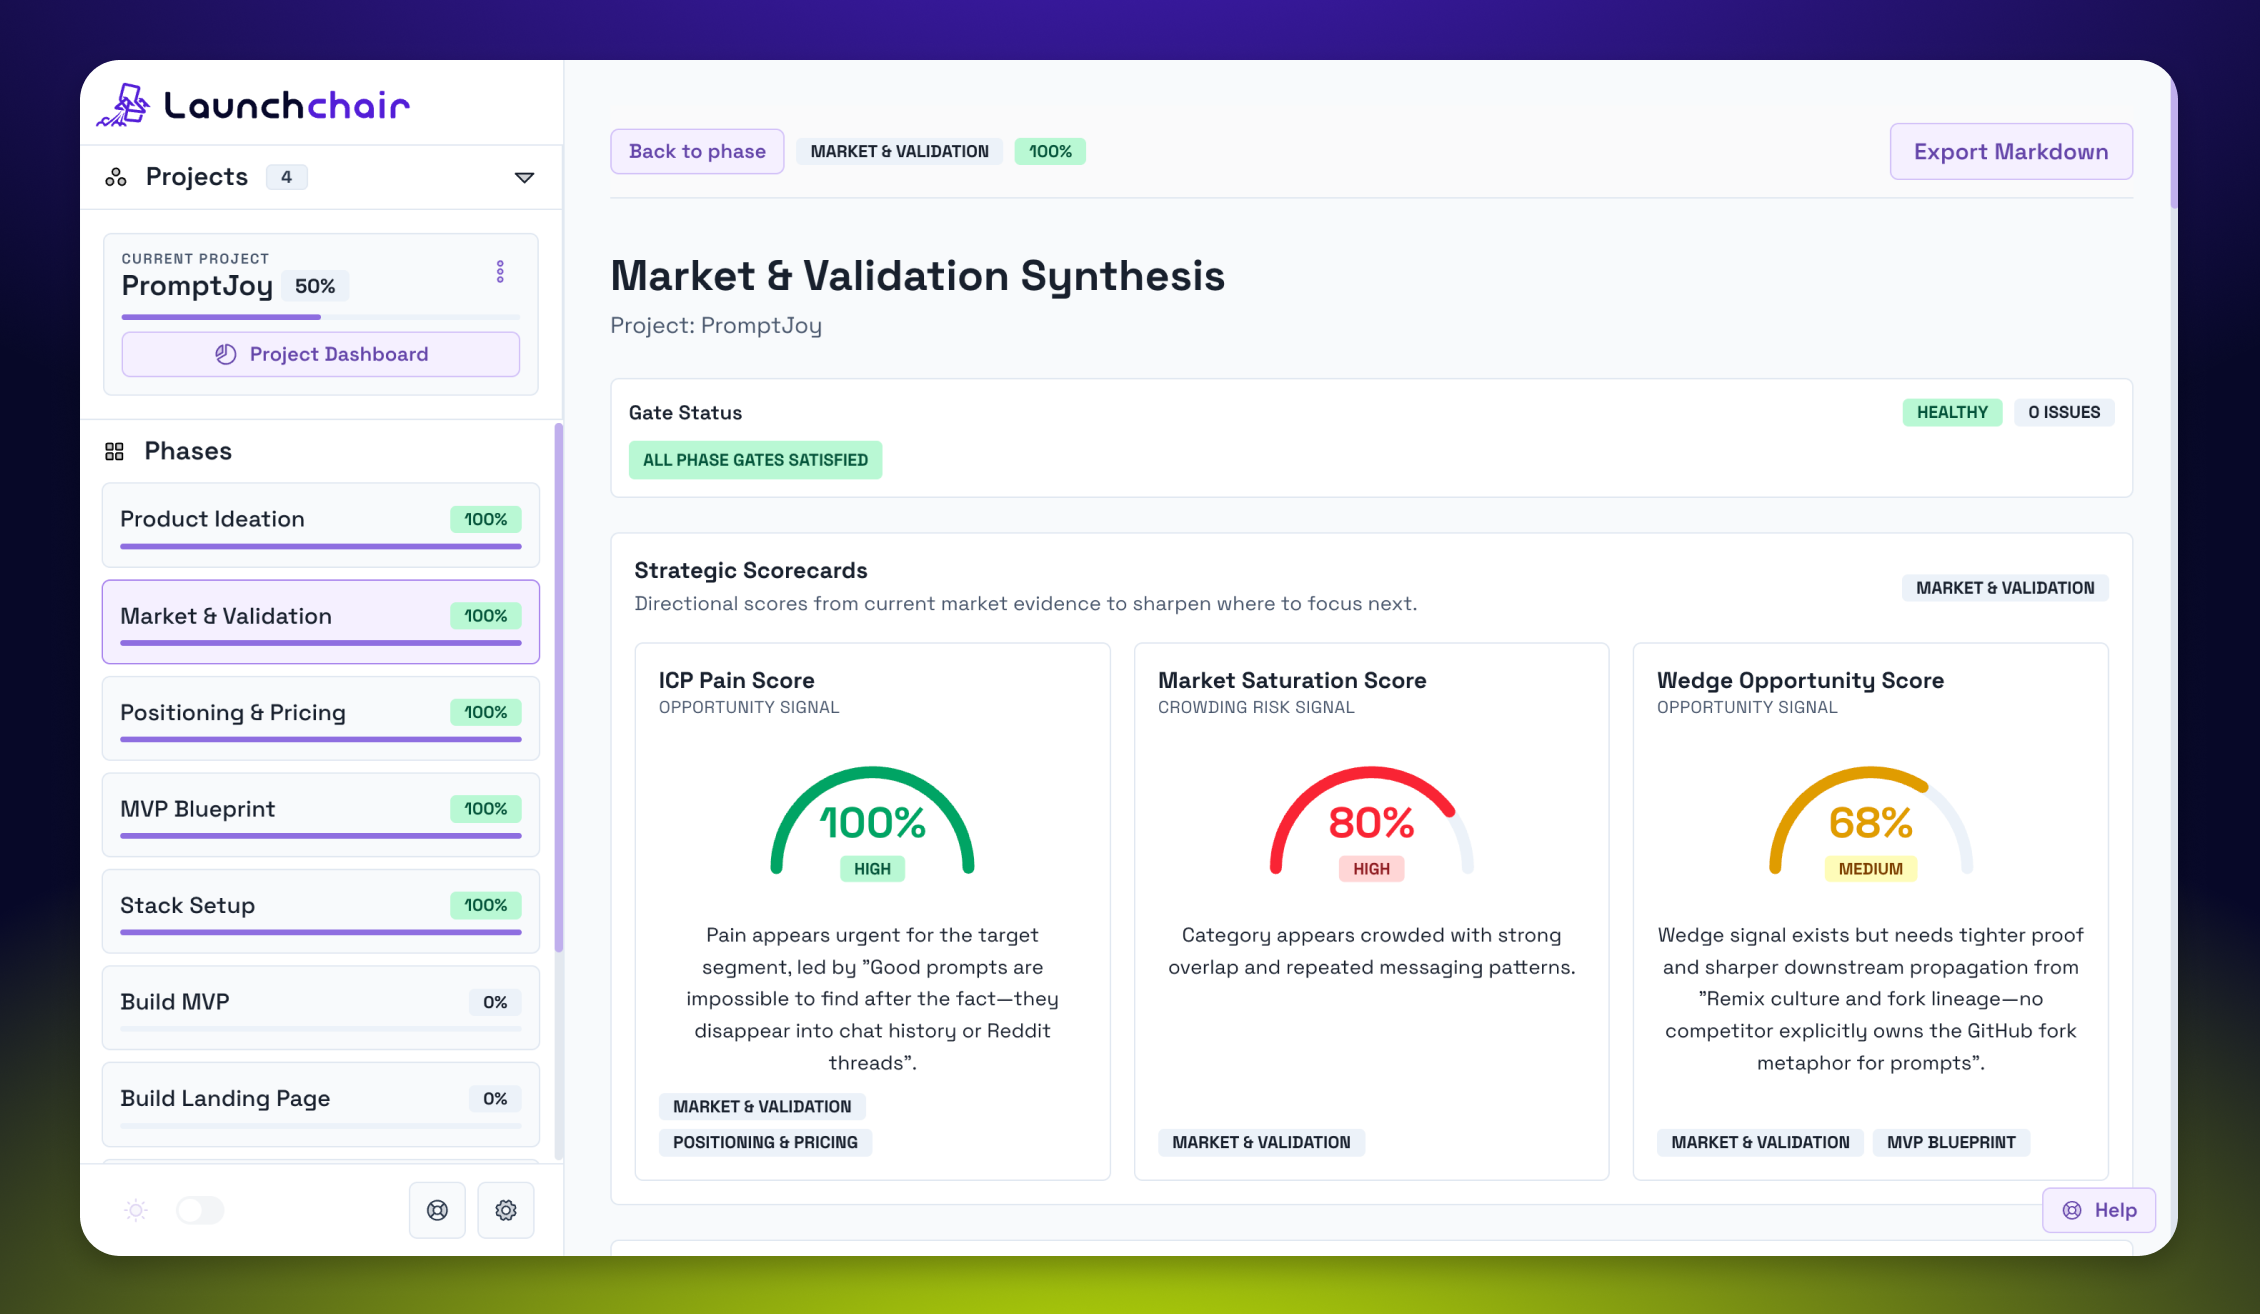Expand the Positioning & Pricing phase

pos(319,717)
